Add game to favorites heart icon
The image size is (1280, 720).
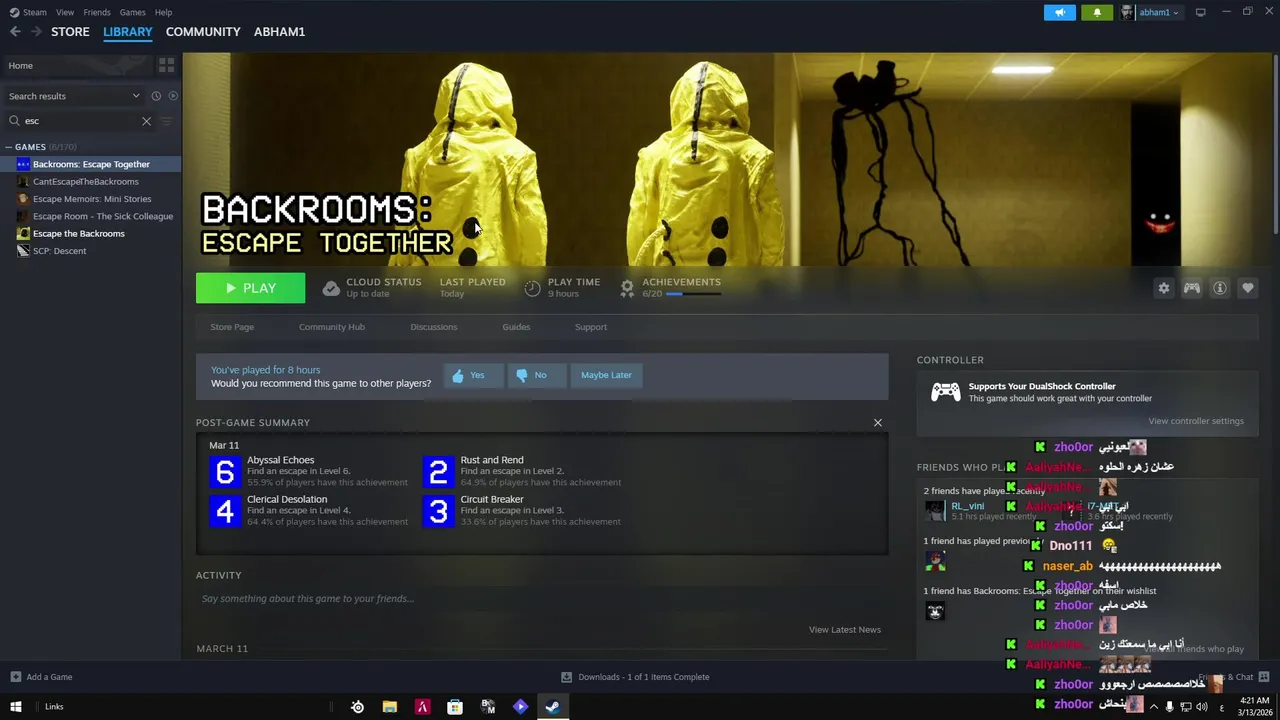point(1247,288)
